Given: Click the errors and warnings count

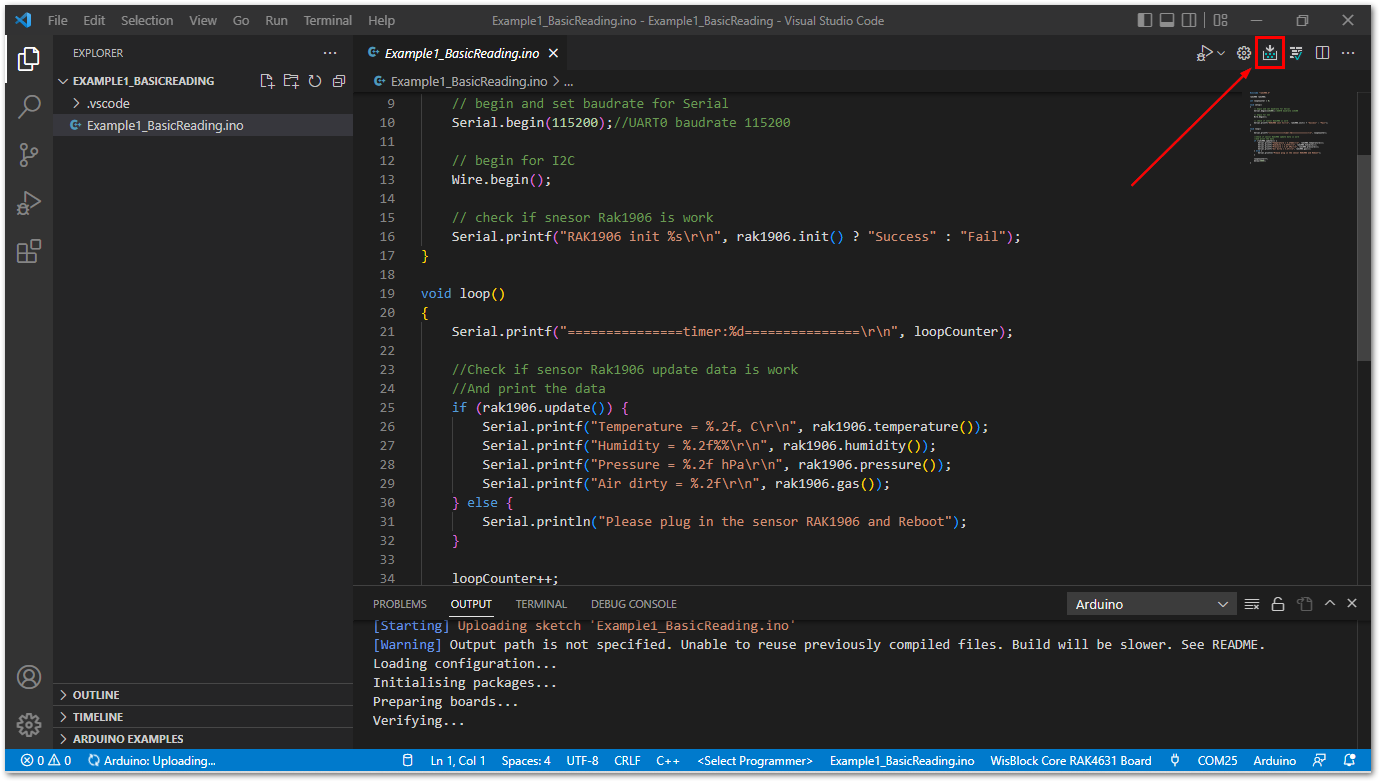Looking at the screenshot, I should (x=46, y=761).
